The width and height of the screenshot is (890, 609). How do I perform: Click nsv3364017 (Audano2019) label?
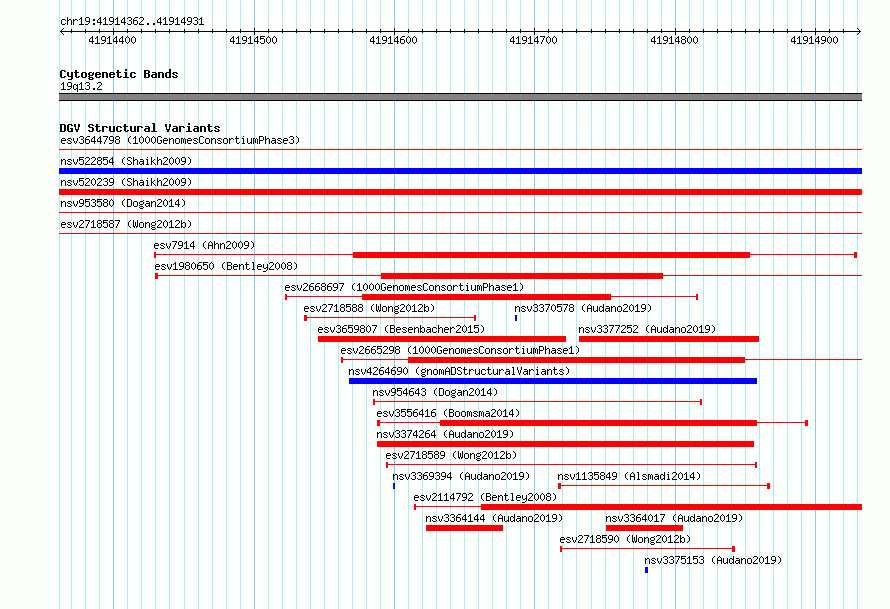674,518
